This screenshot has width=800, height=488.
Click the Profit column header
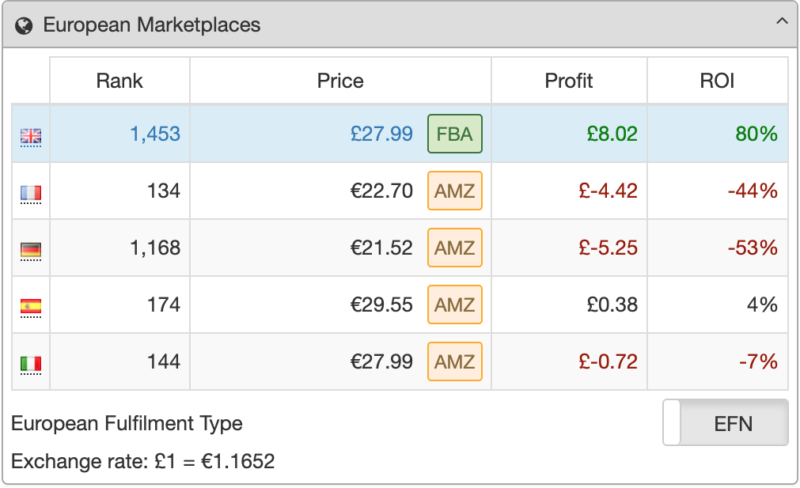pos(568,81)
